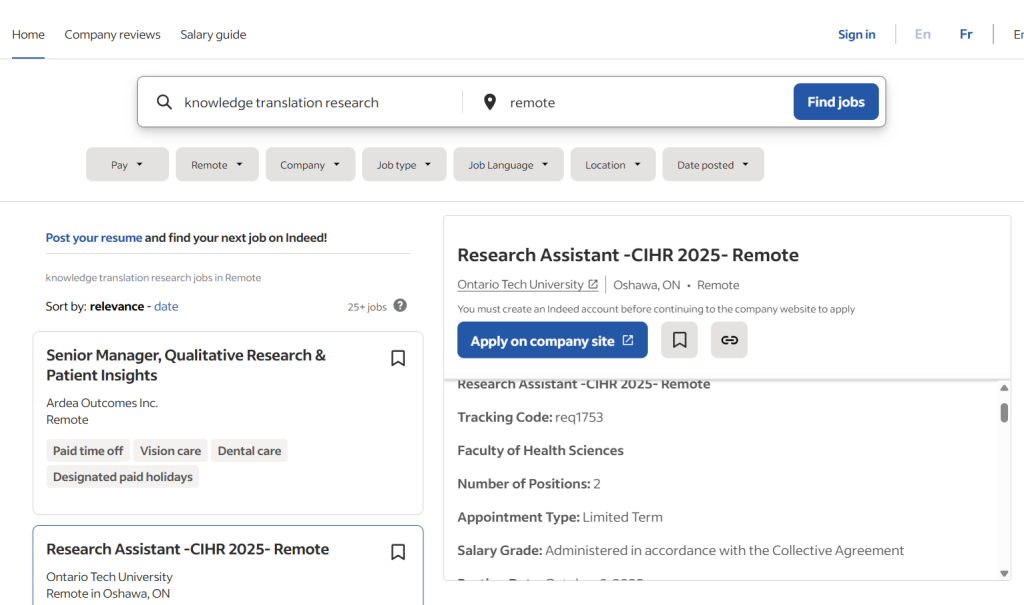Image resolution: width=1024 pixels, height=605 pixels.
Task: Open the Salary guide tab
Action: [213, 34]
